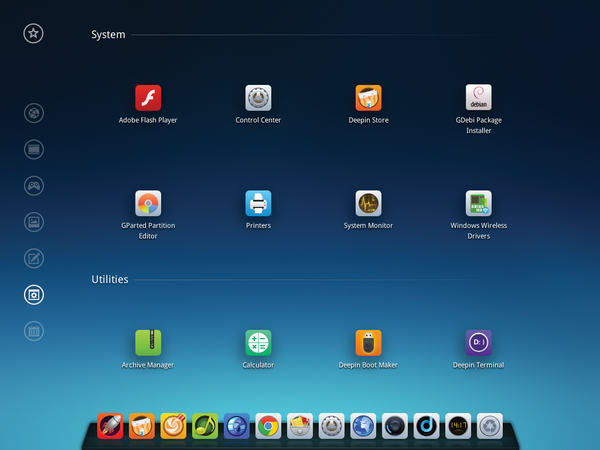Viewport: 600px width, 450px height.
Task: Open the green music player in the dock
Action: click(x=205, y=426)
